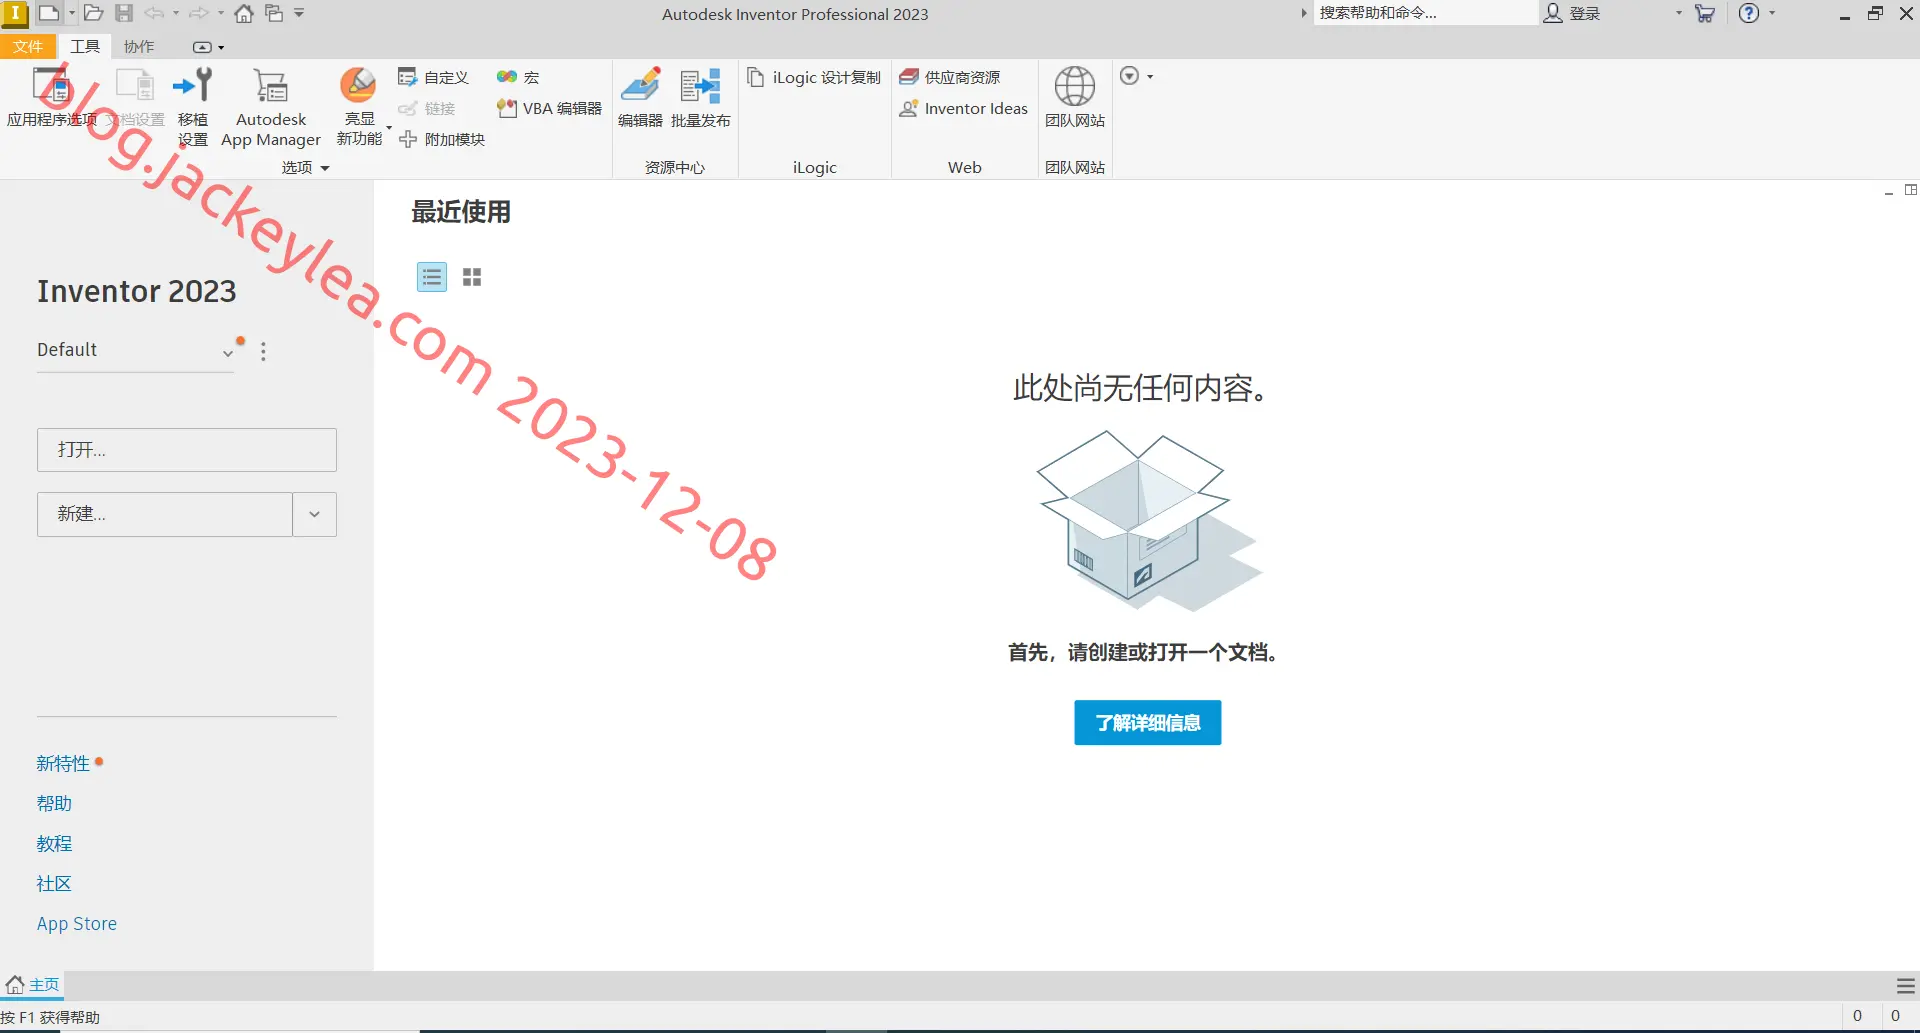Switch recent files to grid view
Screen dimensions: 1920x1033
pyautogui.click(x=472, y=277)
